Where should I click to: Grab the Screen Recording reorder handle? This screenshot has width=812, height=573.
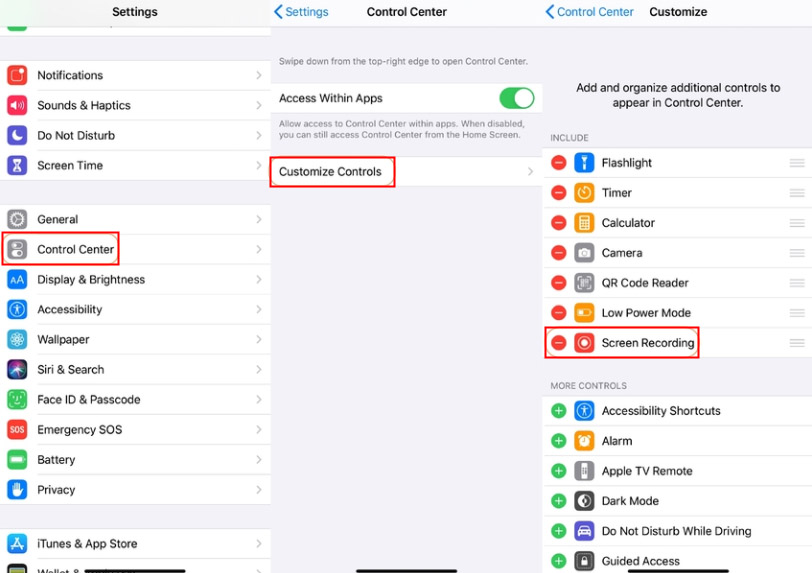[797, 343]
